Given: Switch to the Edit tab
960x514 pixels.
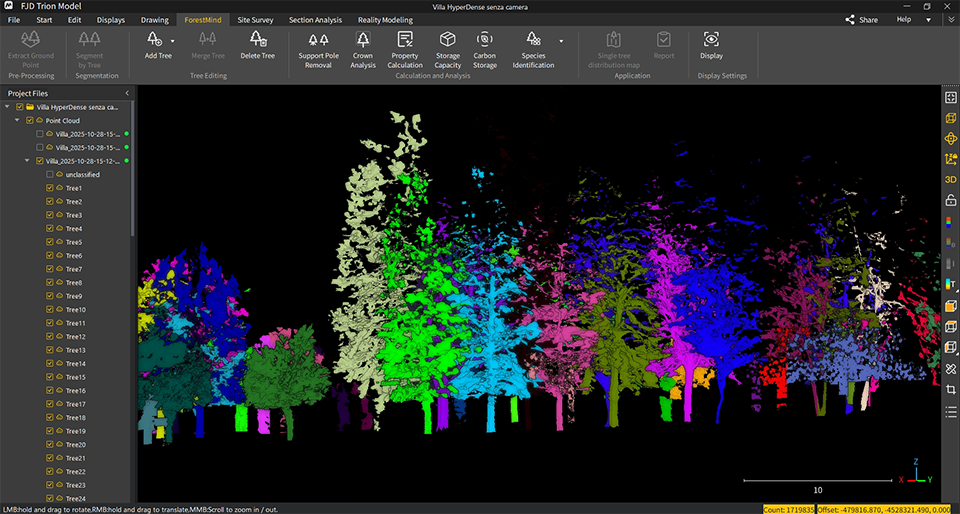Looking at the screenshot, I should pyautogui.click(x=75, y=20).
